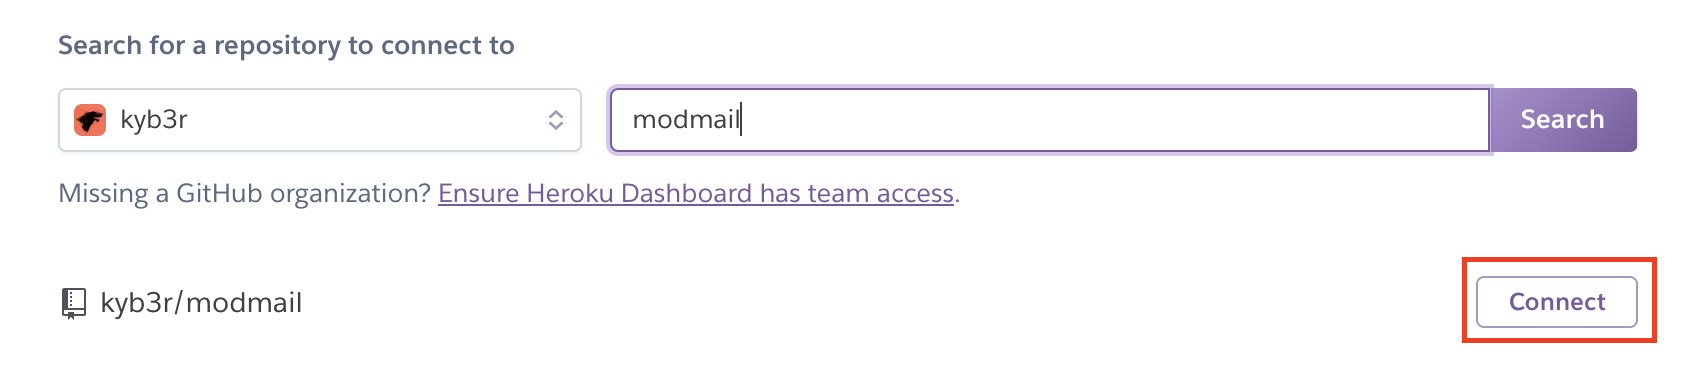Expand the organization selector showing kyb3r
The image size is (1696, 376).
tap(320, 120)
